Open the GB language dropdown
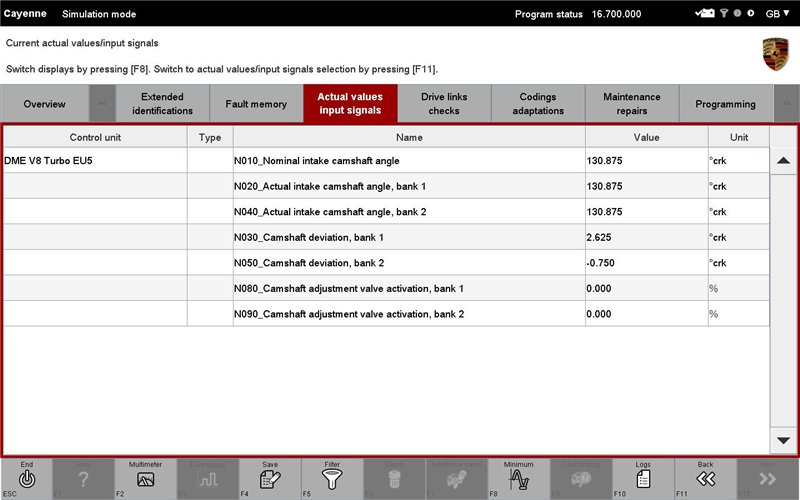Image resolution: width=800 pixels, height=500 pixels. click(777, 14)
